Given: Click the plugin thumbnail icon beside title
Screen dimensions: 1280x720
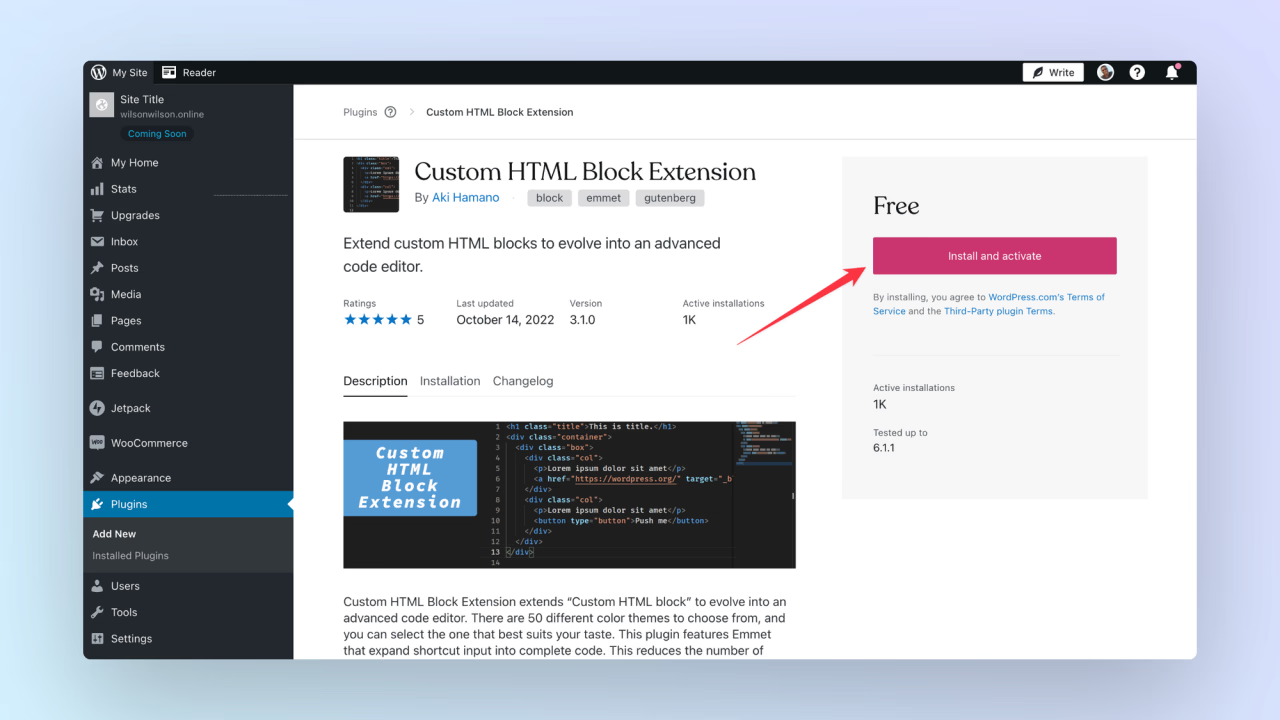Looking at the screenshot, I should coord(371,184).
